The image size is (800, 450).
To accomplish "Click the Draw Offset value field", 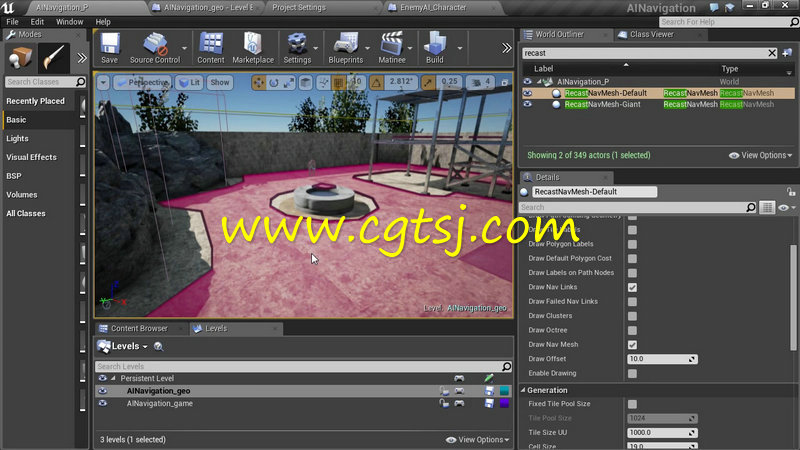I will pos(662,359).
